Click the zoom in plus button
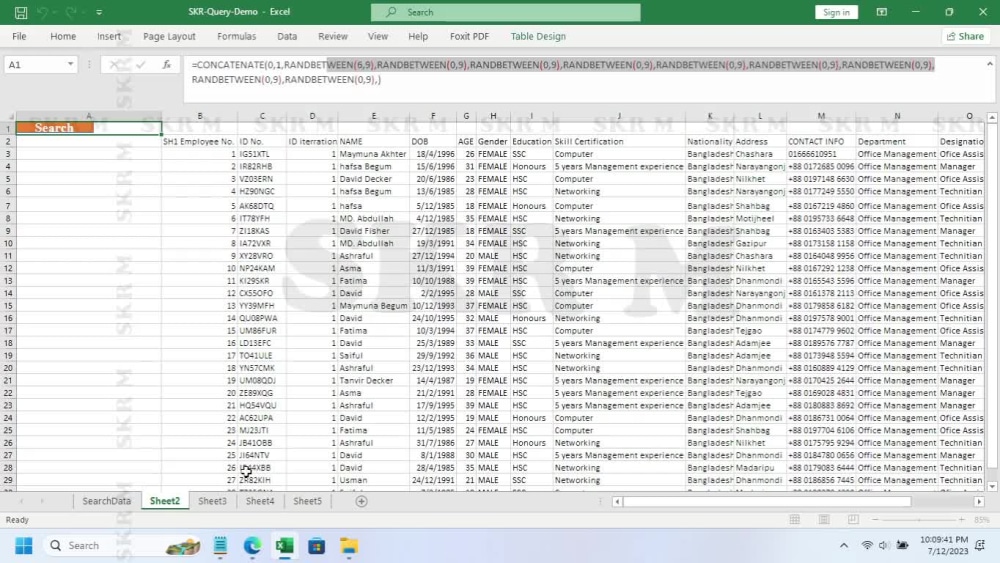 (962, 520)
